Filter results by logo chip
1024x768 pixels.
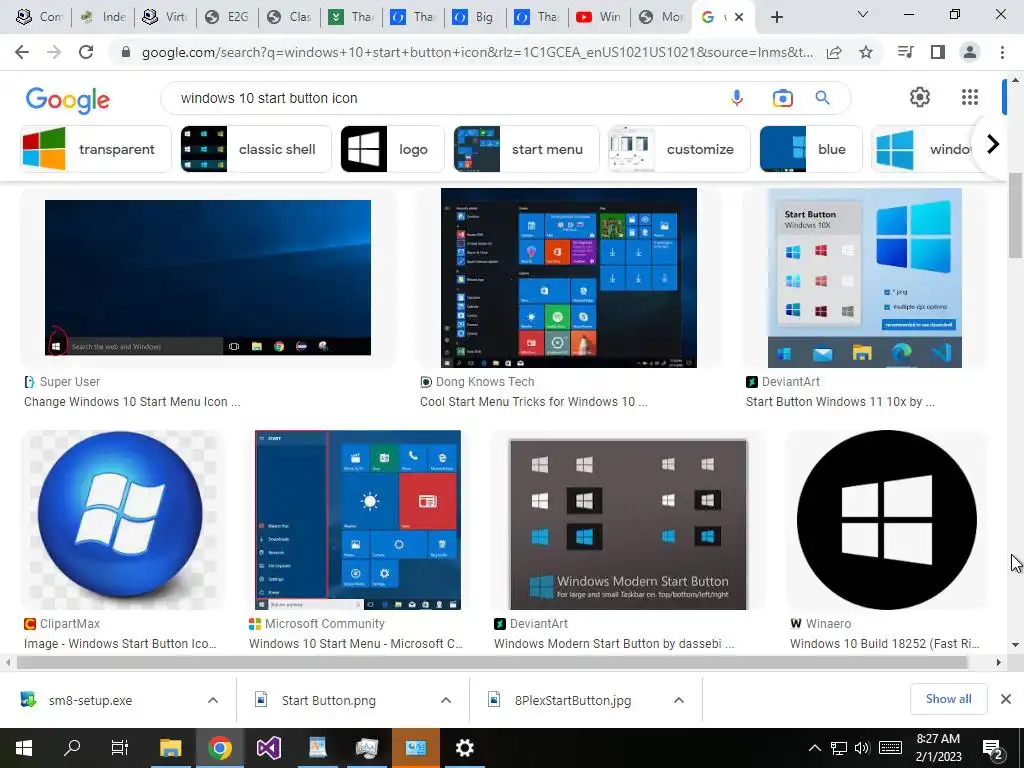392,149
